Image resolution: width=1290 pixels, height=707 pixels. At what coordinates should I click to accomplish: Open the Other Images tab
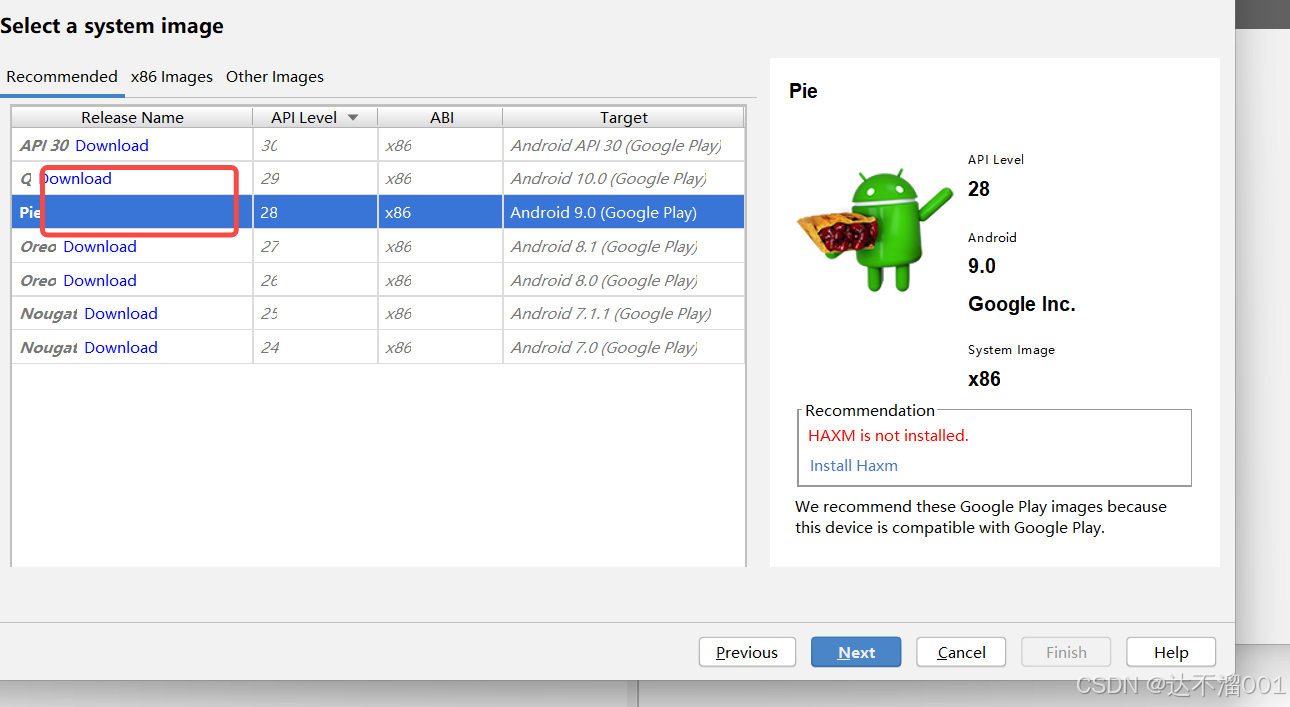point(275,77)
